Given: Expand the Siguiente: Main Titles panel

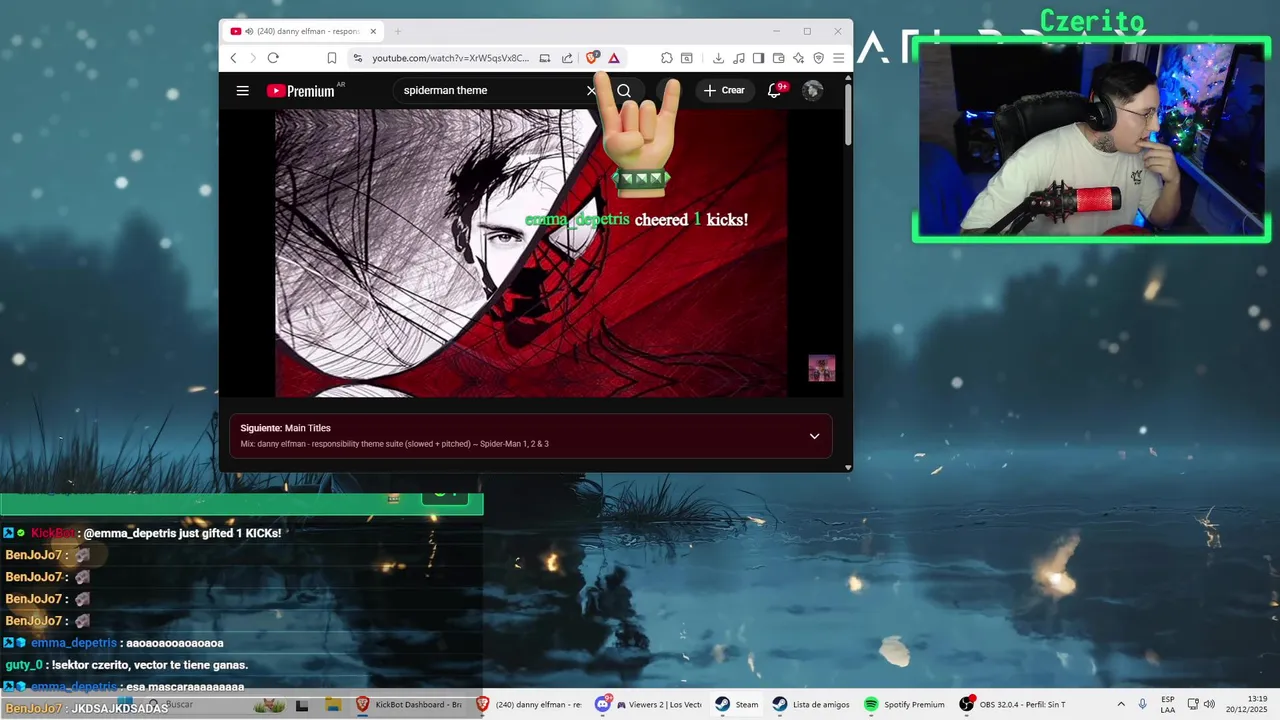Looking at the screenshot, I should coord(814,436).
